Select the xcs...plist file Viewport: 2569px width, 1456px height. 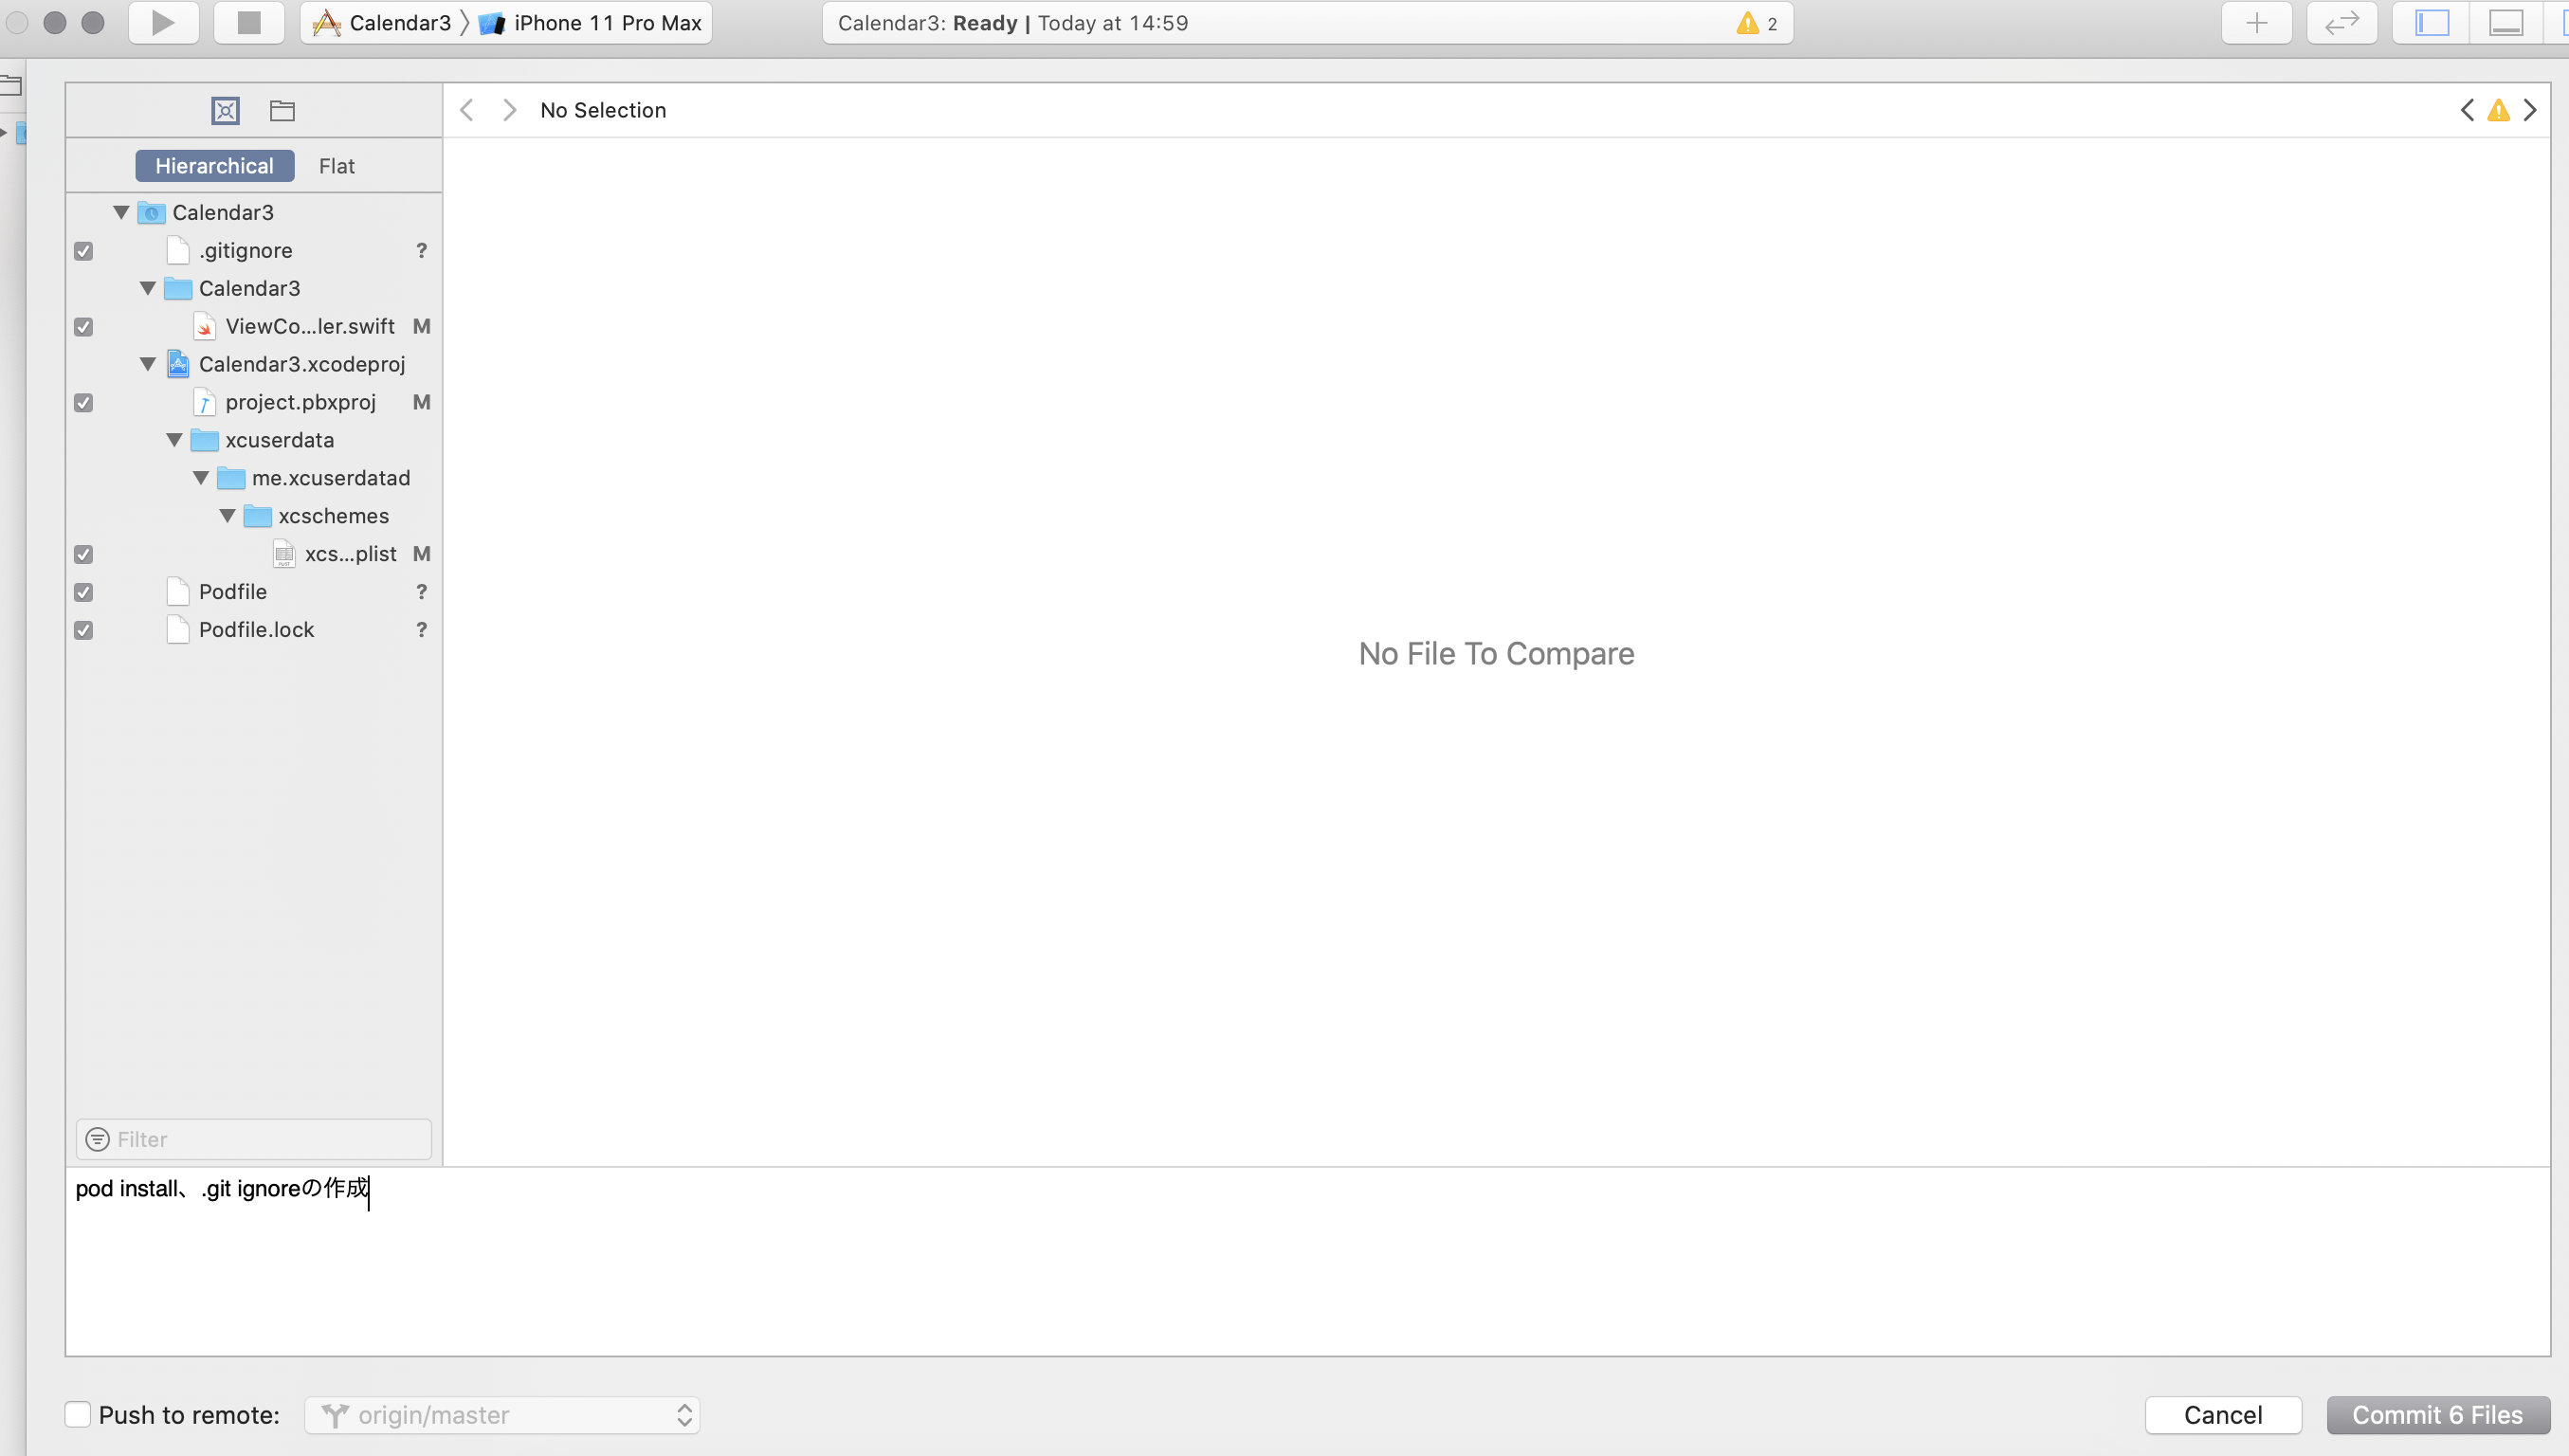coord(254,554)
